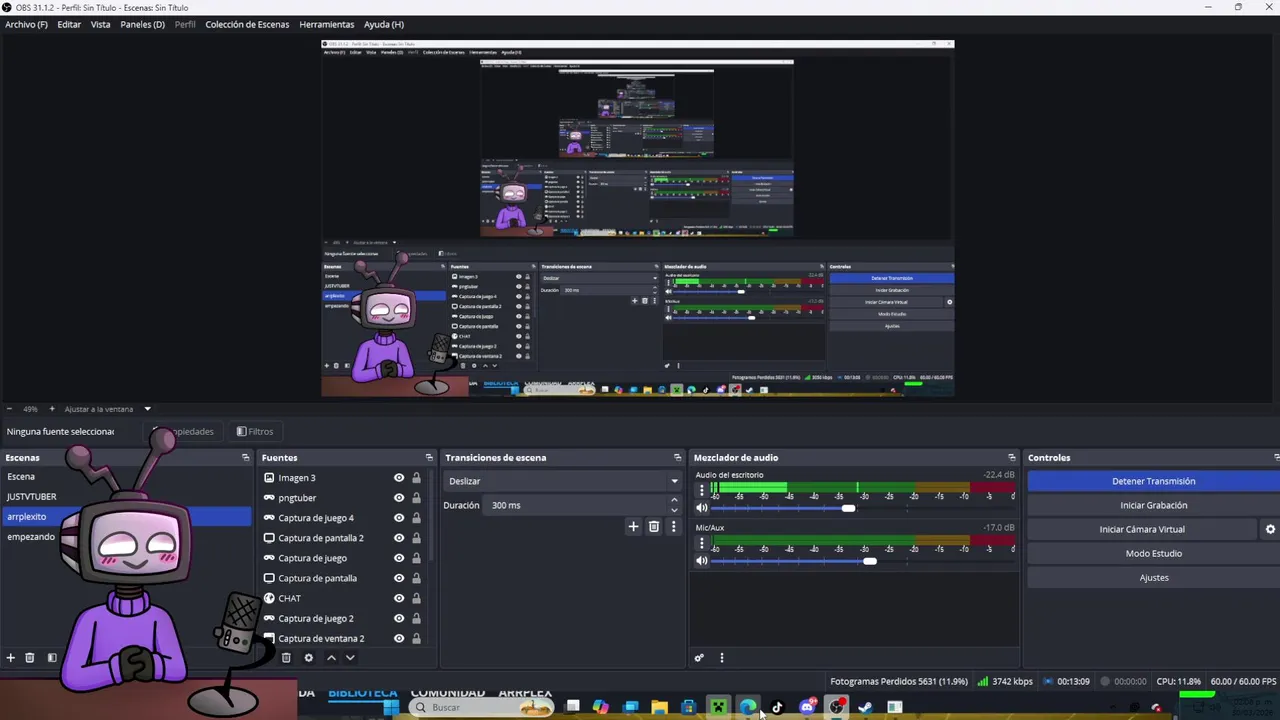Click Detener Transmisión button
Viewport: 1280px width, 720px height.
coord(1153,481)
